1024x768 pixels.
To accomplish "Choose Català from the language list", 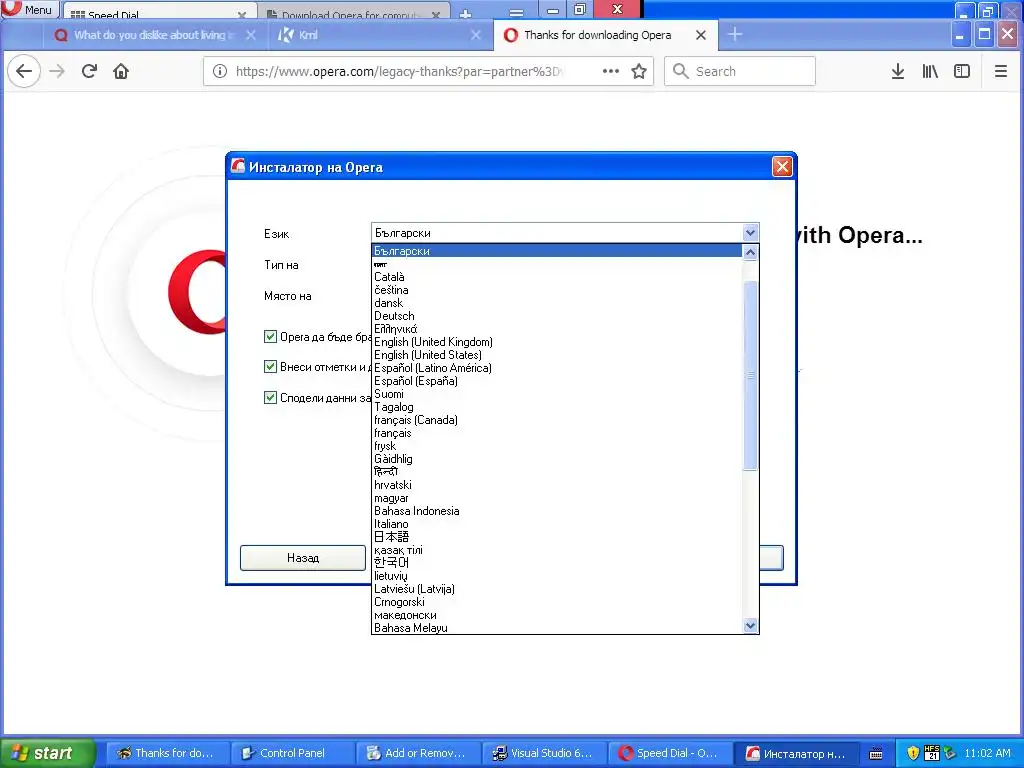I will coord(557,277).
